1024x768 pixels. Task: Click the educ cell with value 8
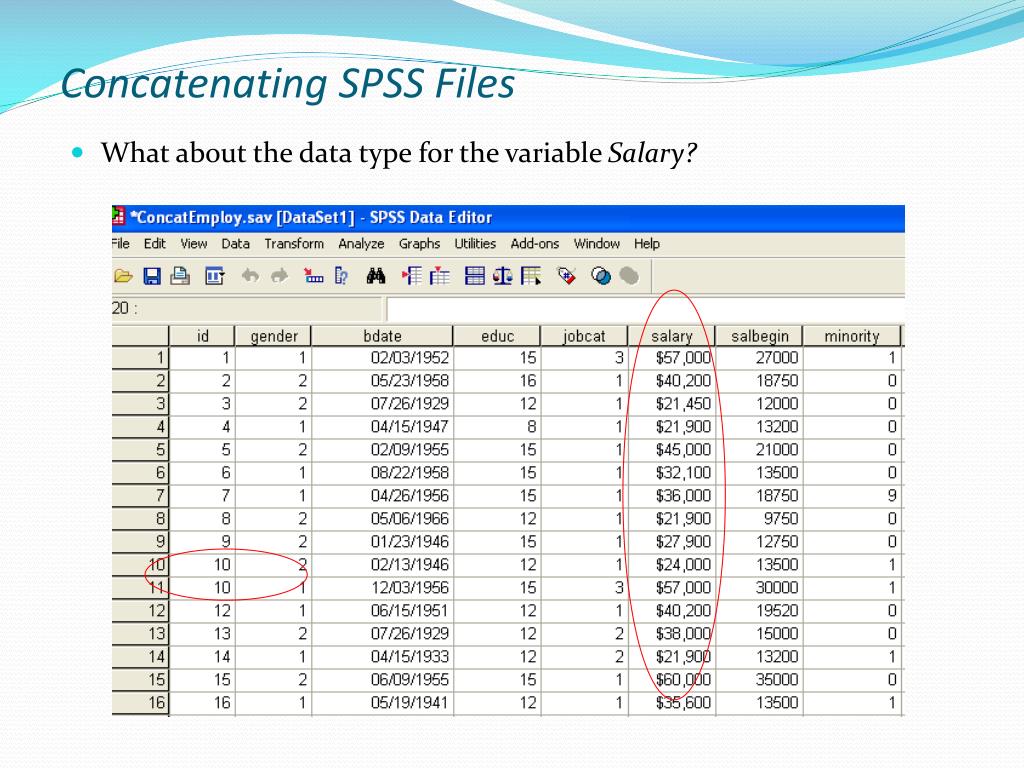click(497, 427)
